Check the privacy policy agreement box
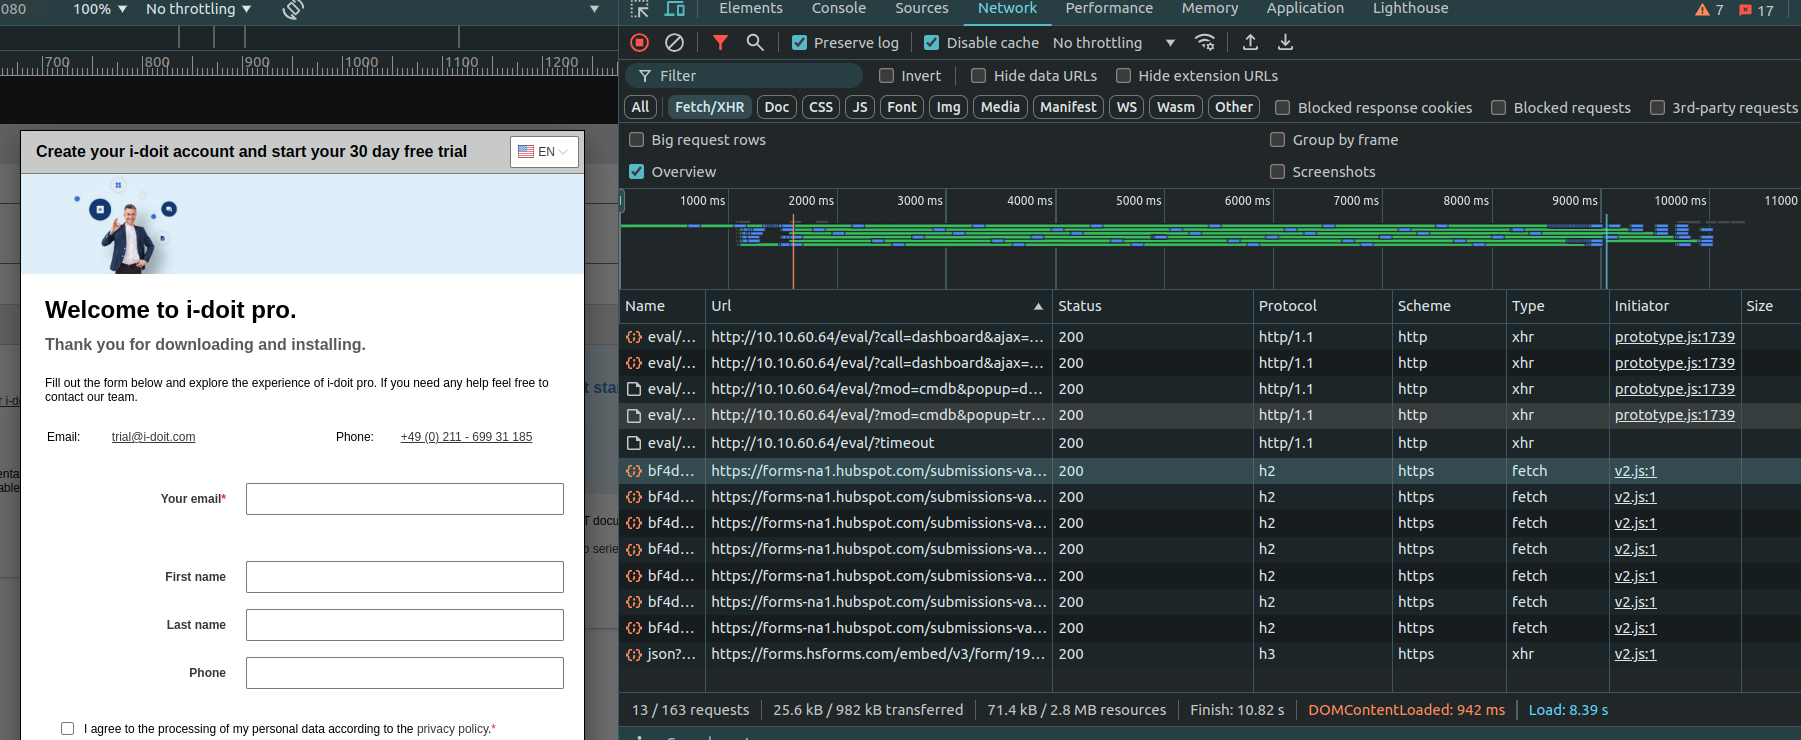The image size is (1801, 740). 67,729
